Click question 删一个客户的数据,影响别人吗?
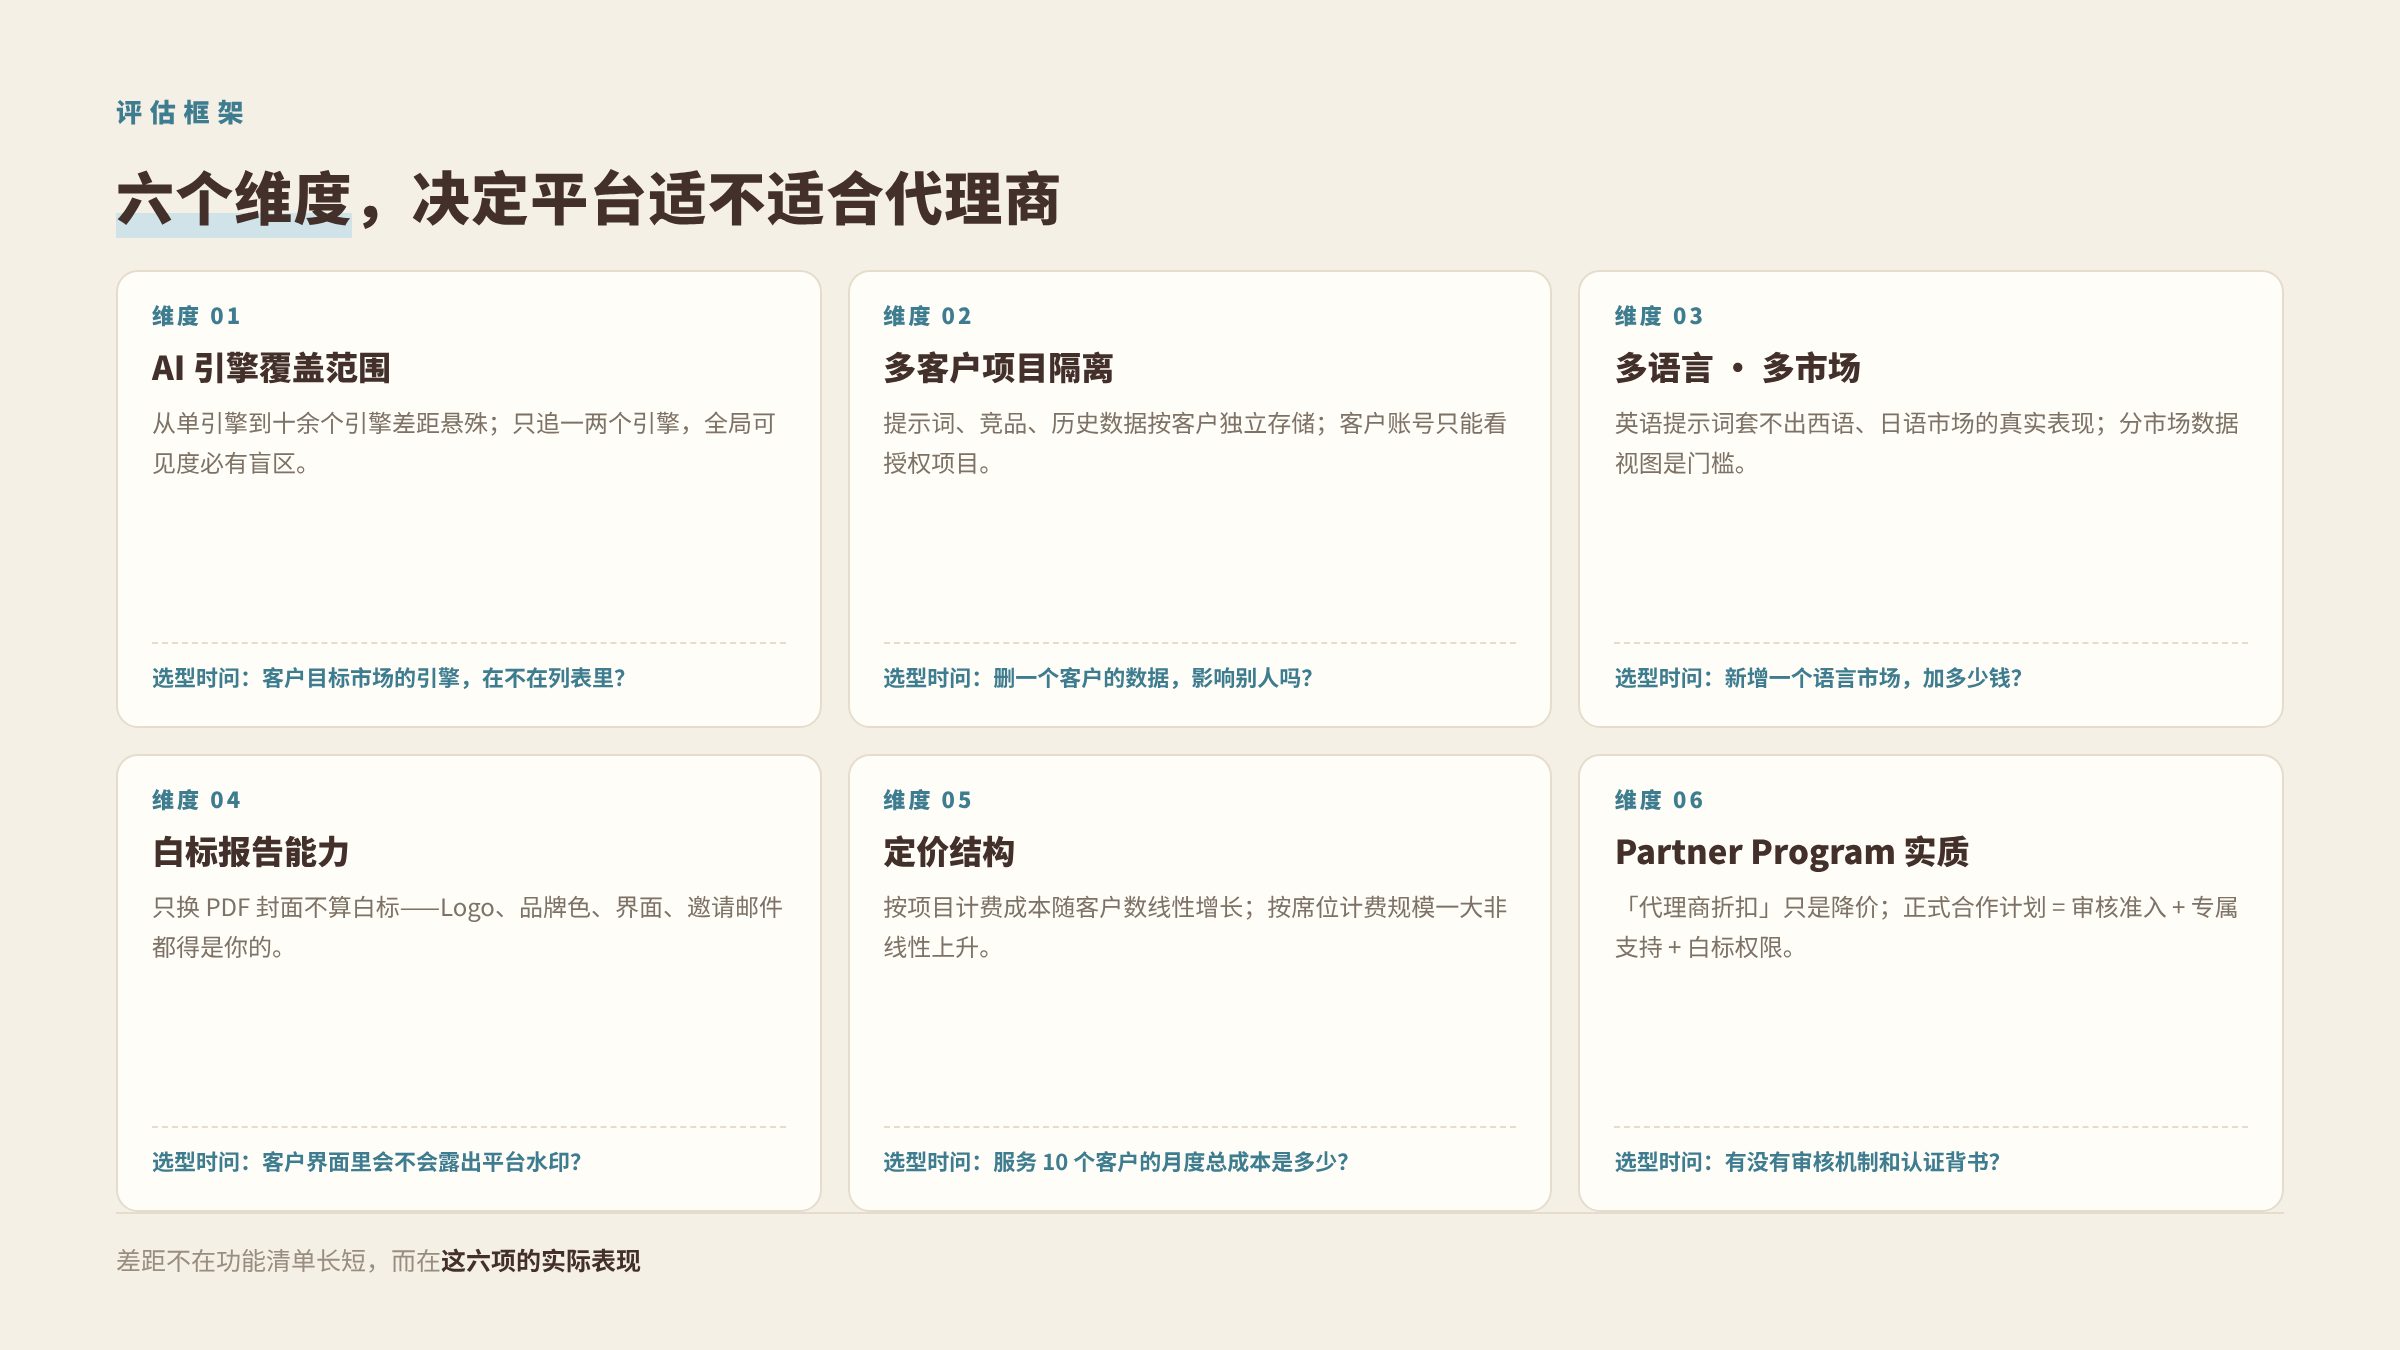This screenshot has width=2400, height=1350. [x=1152, y=678]
